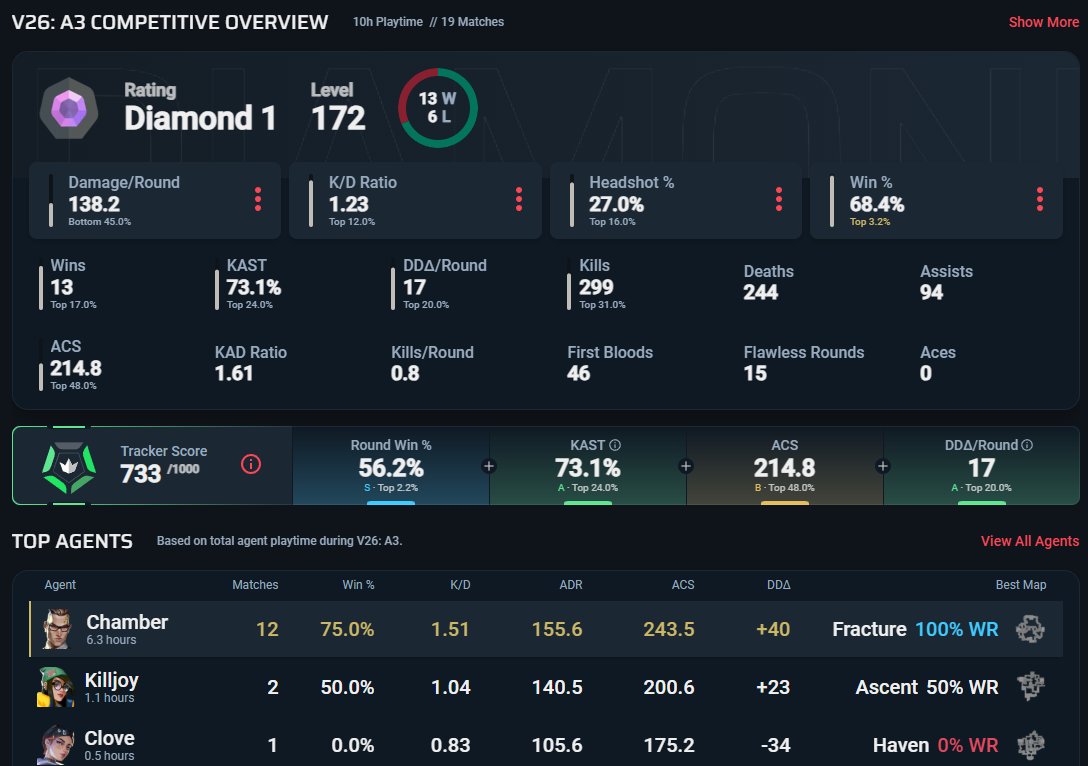Image resolution: width=1088 pixels, height=766 pixels.
Task: Click the Ascent map icon
Action: (x=1030, y=687)
